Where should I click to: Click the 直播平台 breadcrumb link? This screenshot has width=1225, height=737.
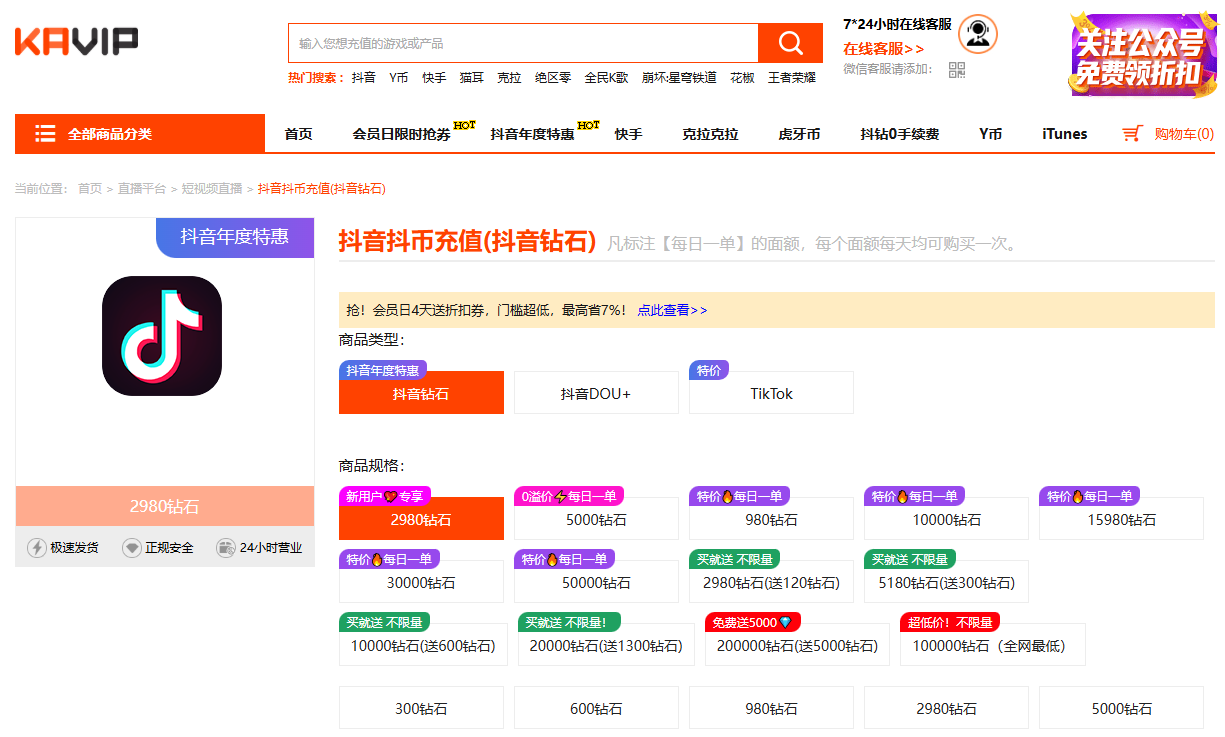click(141, 188)
